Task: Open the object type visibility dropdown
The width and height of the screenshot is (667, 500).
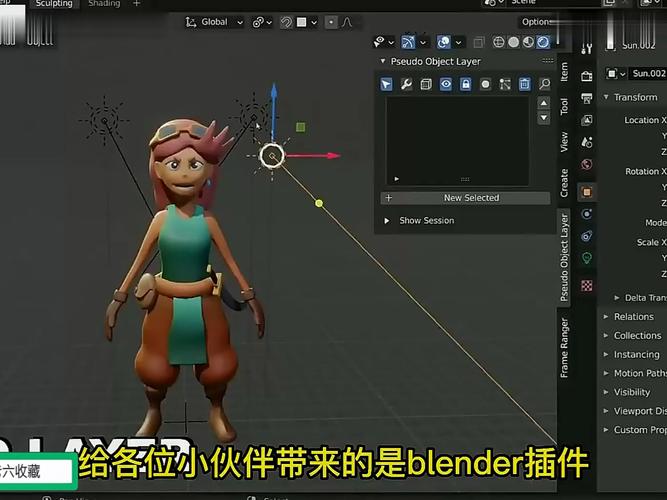Action: tap(384, 42)
